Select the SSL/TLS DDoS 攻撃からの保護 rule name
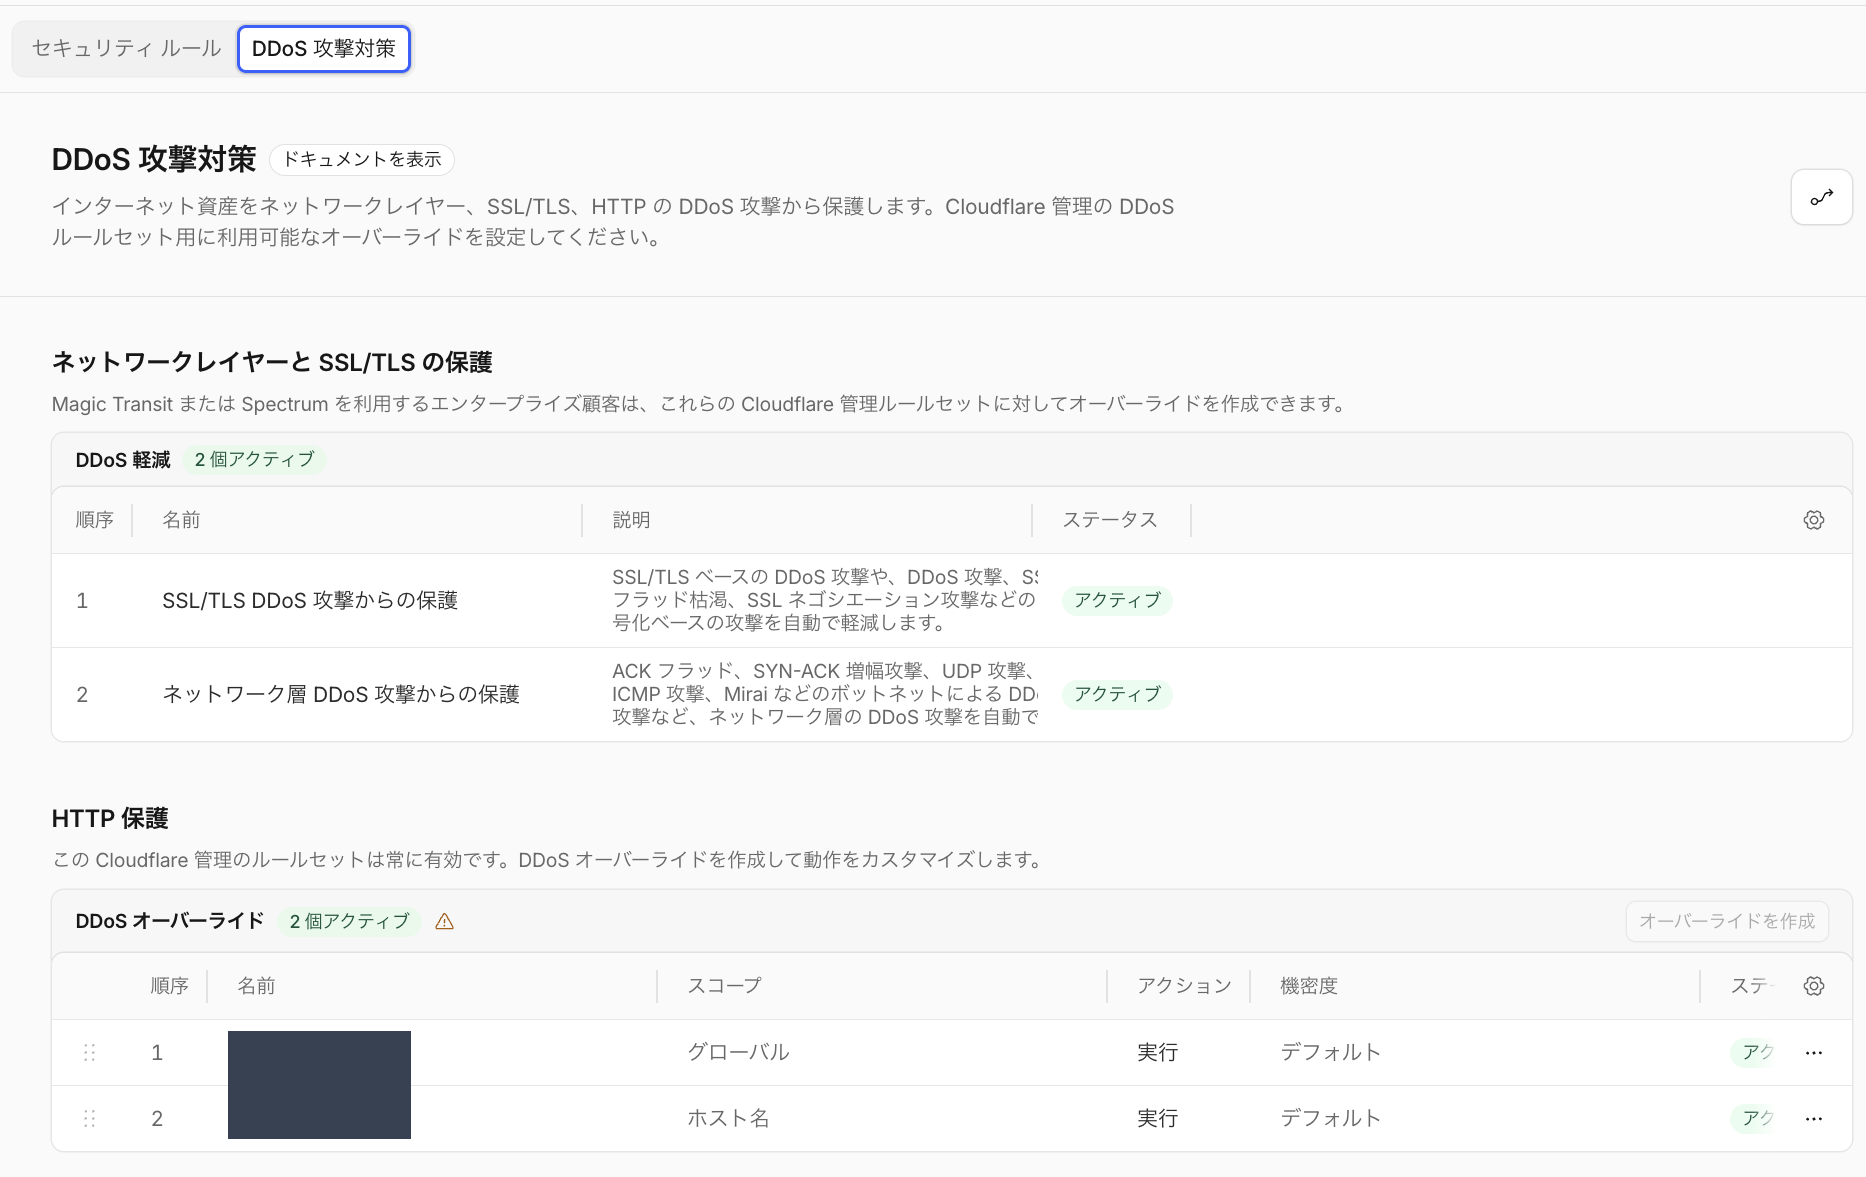This screenshot has height=1177, width=1866. tap(310, 601)
